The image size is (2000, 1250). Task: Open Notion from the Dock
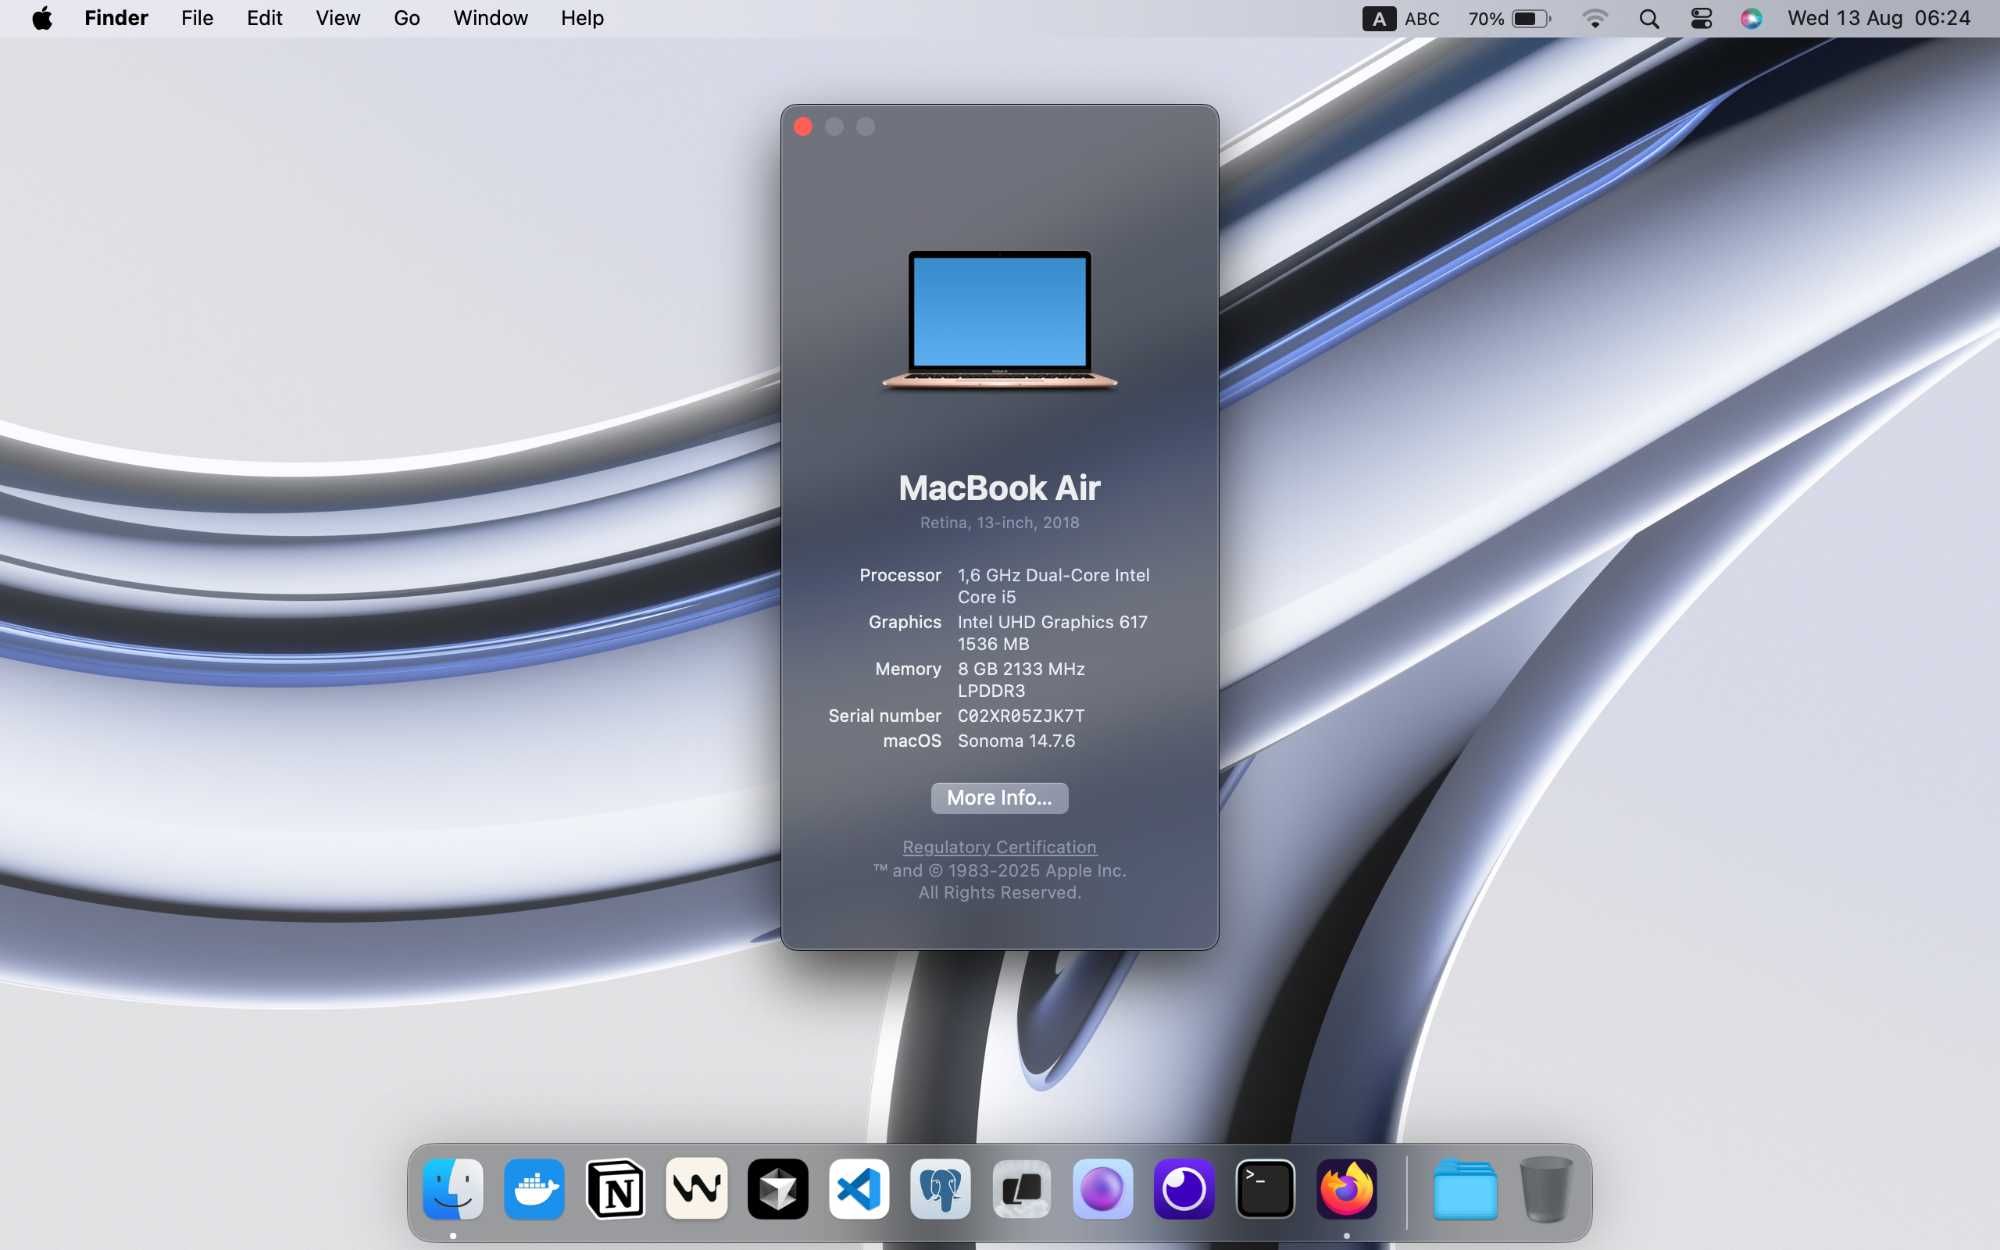(615, 1189)
